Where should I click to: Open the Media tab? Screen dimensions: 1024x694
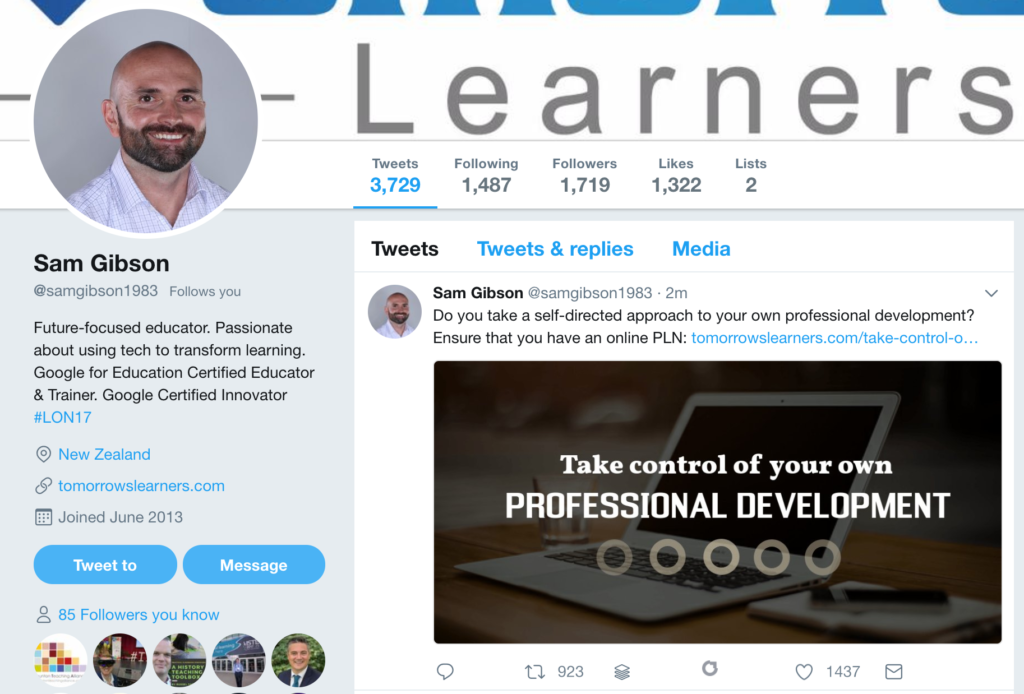click(701, 249)
